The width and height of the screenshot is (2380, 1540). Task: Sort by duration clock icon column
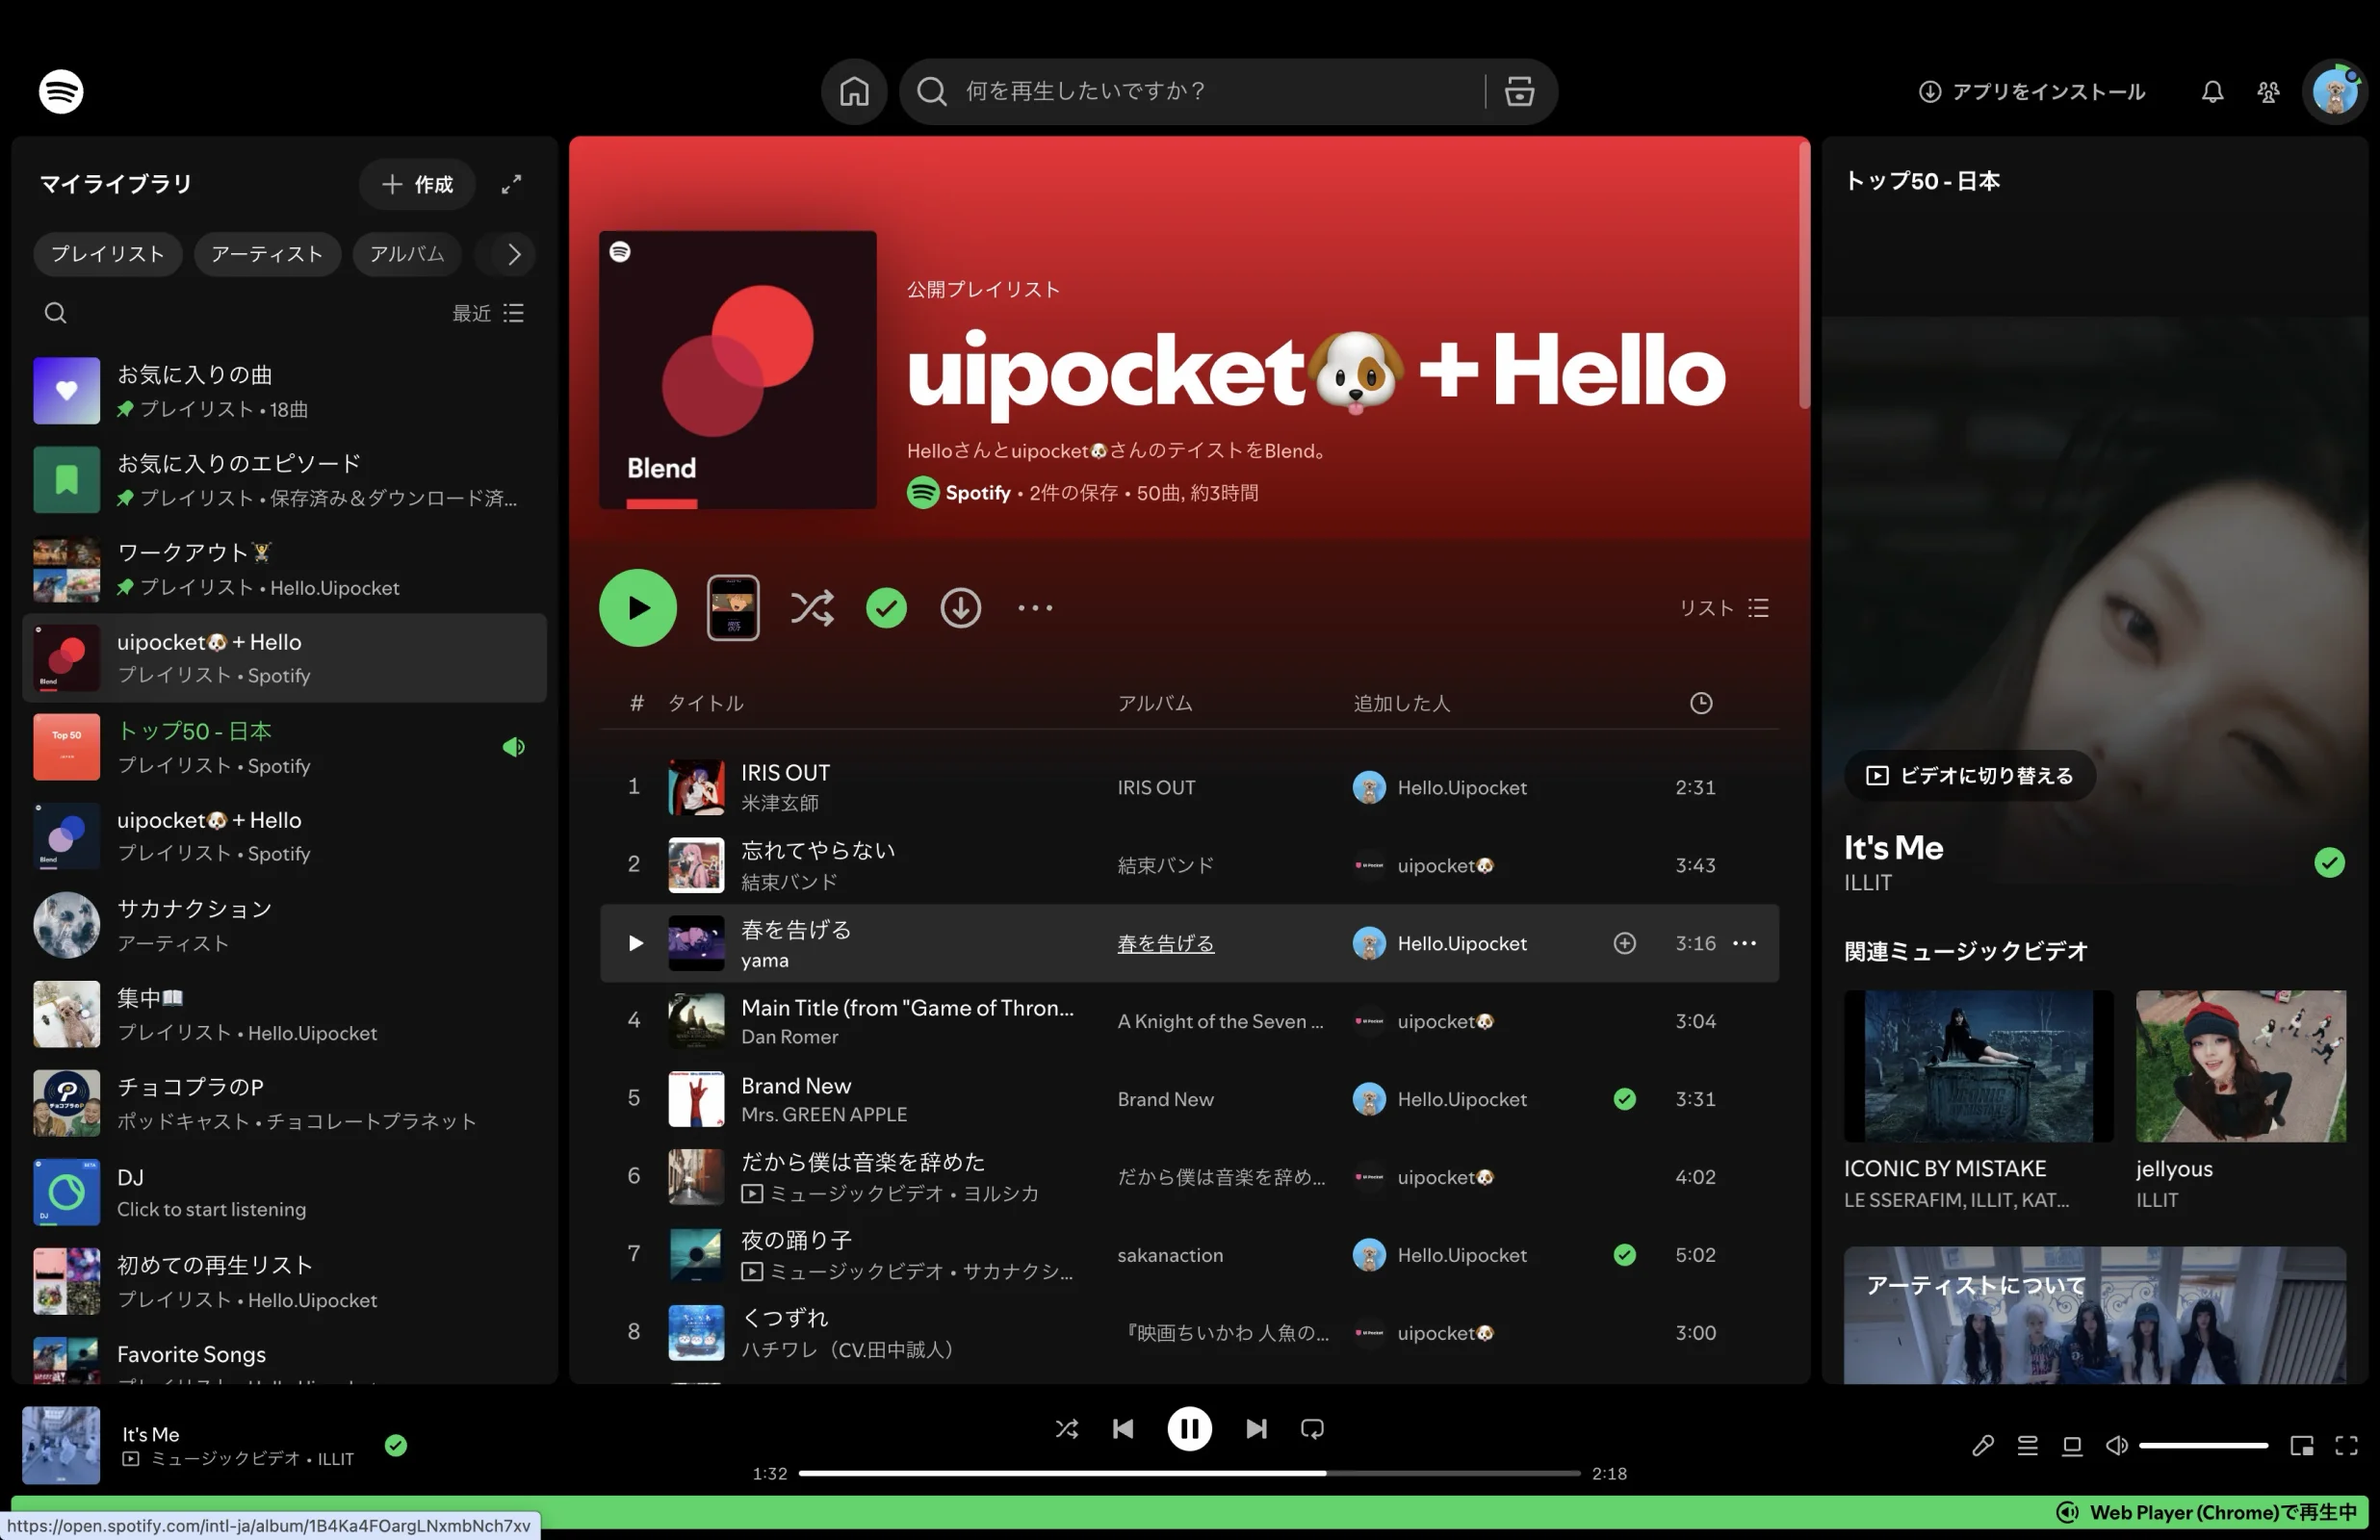[1701, 703]
